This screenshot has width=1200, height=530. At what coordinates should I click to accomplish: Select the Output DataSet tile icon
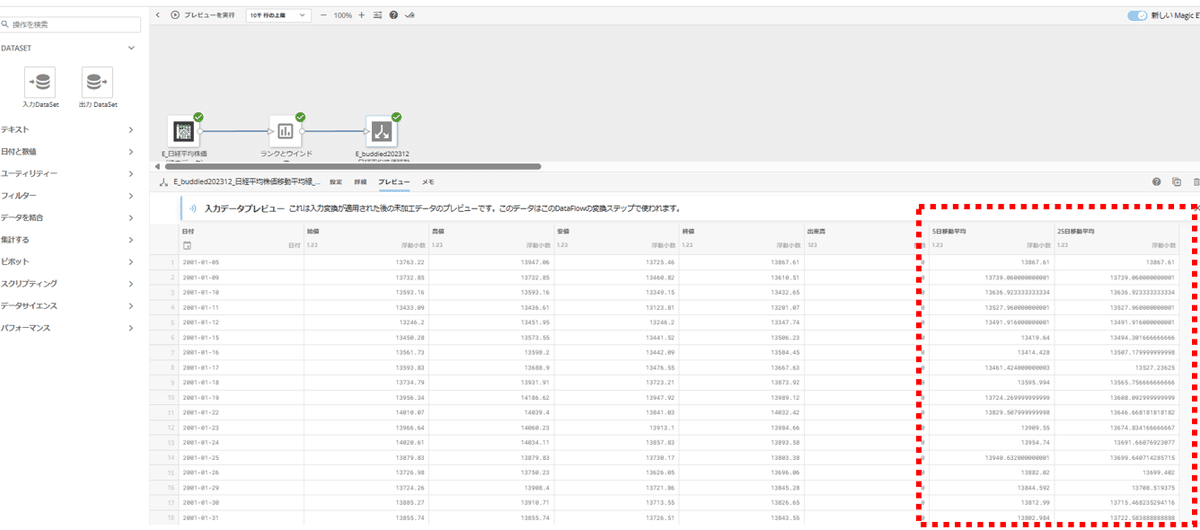(x=96, y=82)
